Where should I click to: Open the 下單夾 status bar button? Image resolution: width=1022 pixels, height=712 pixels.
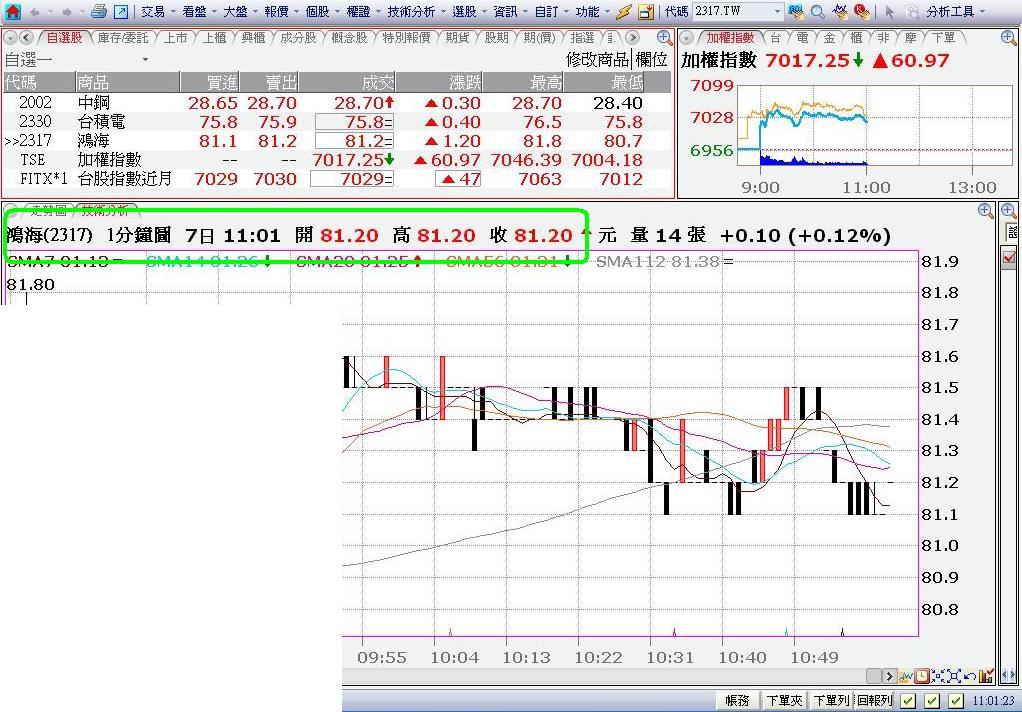pyautogui.click(x=784, y=701)
